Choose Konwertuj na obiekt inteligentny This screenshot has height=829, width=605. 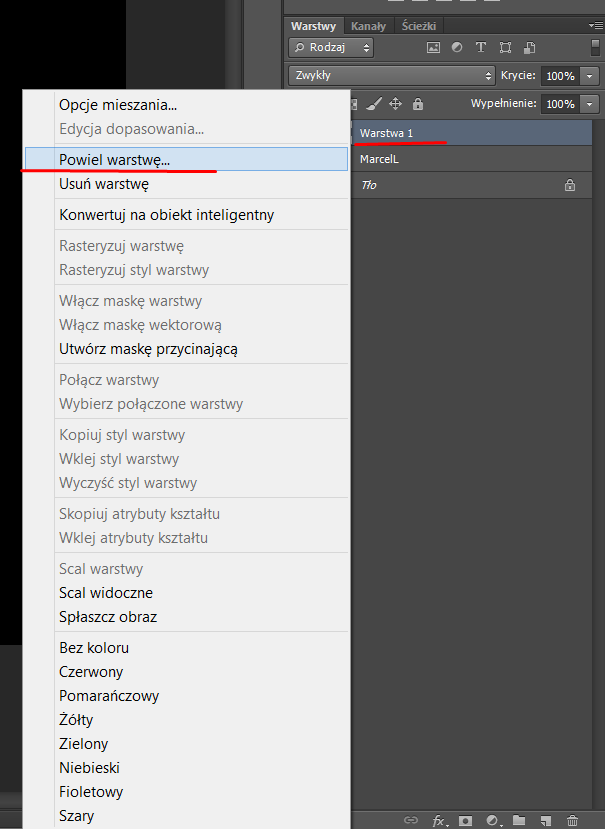click(x=186, y=215)
